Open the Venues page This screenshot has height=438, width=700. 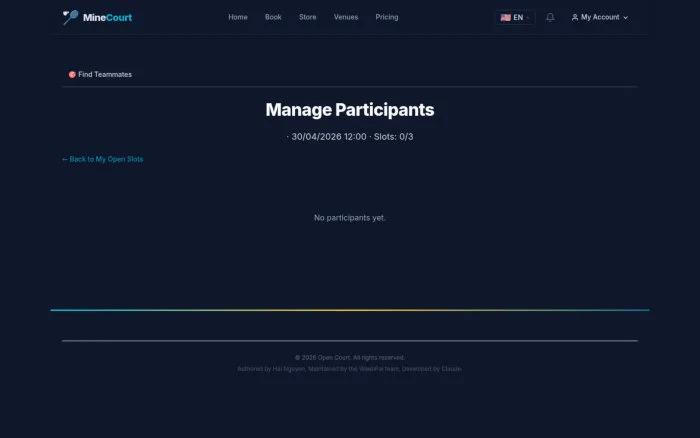pyautogui.click(x=346, y=17)
